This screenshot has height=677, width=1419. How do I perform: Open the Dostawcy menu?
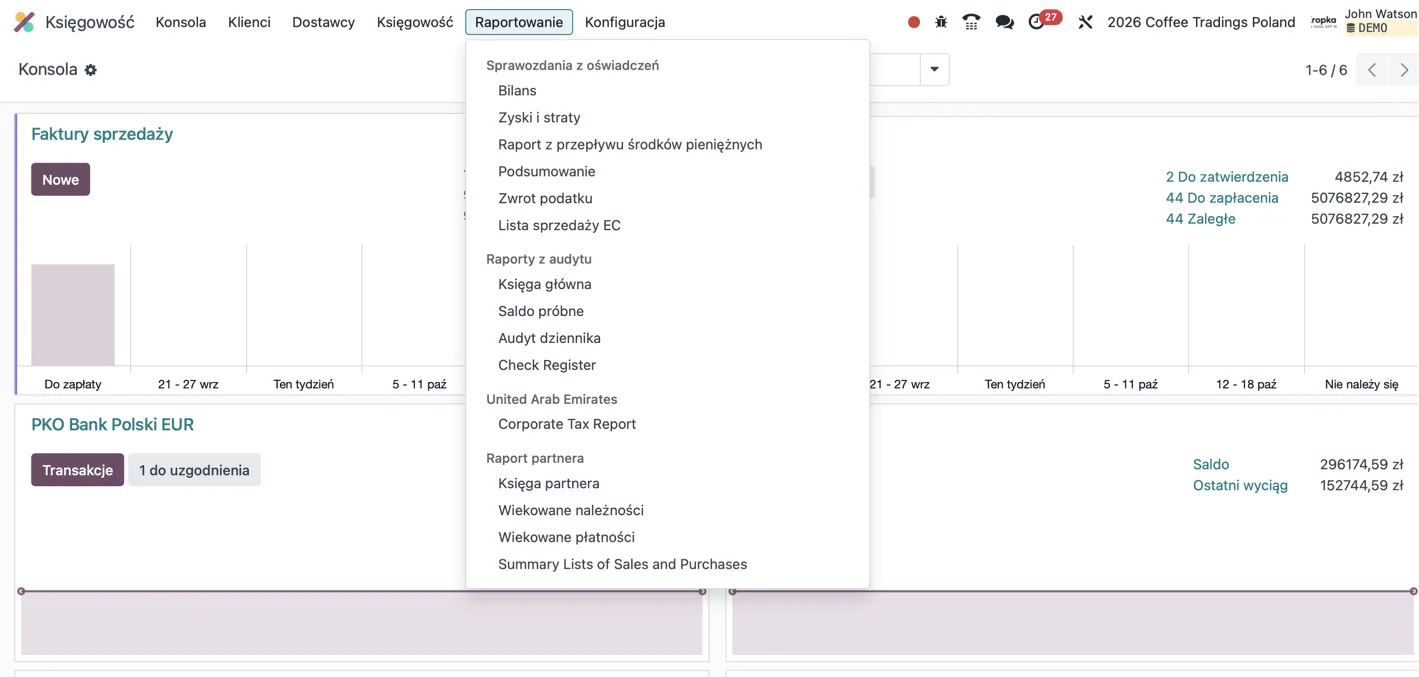coord(323,22)
